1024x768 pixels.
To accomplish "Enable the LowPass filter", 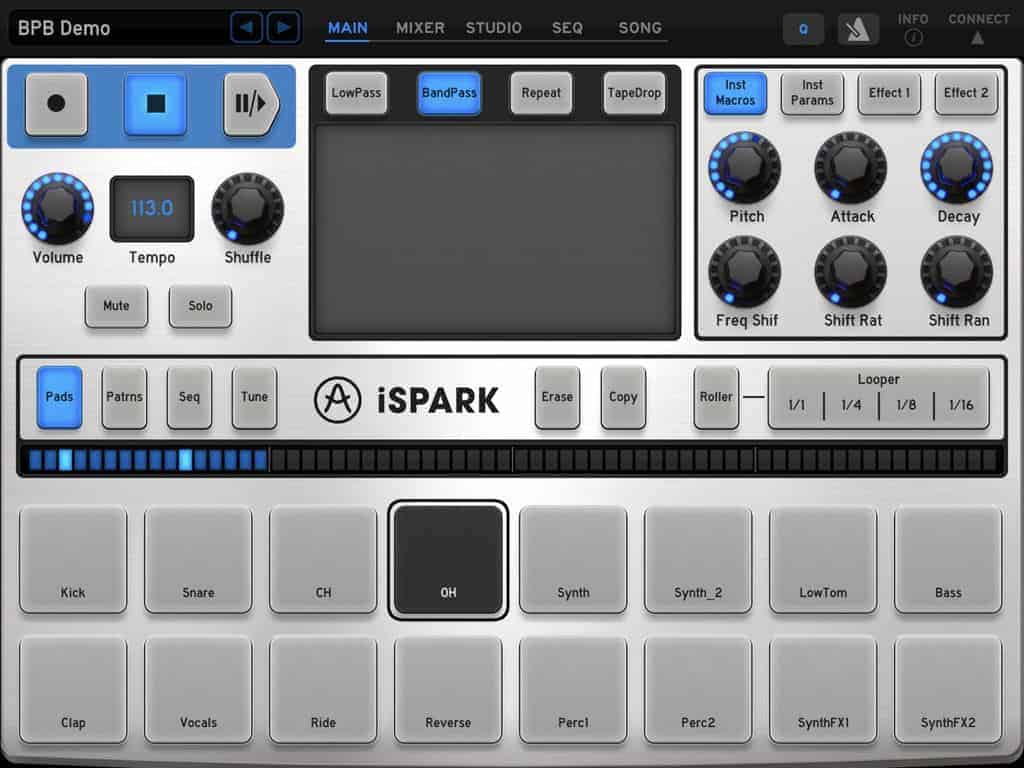I will pyautogui.click(x=356, y=93).
